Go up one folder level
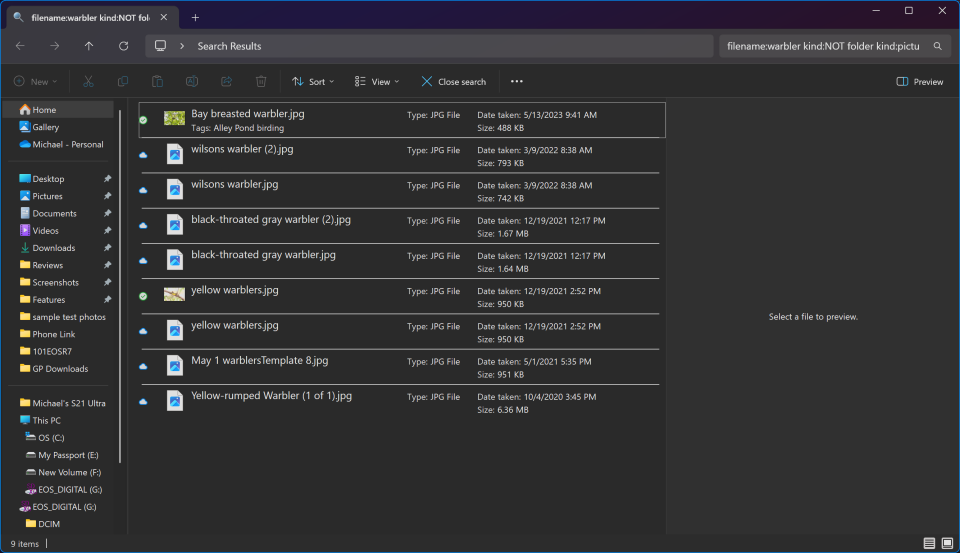The height and width of the screenshot is (553, 960). 89,46
